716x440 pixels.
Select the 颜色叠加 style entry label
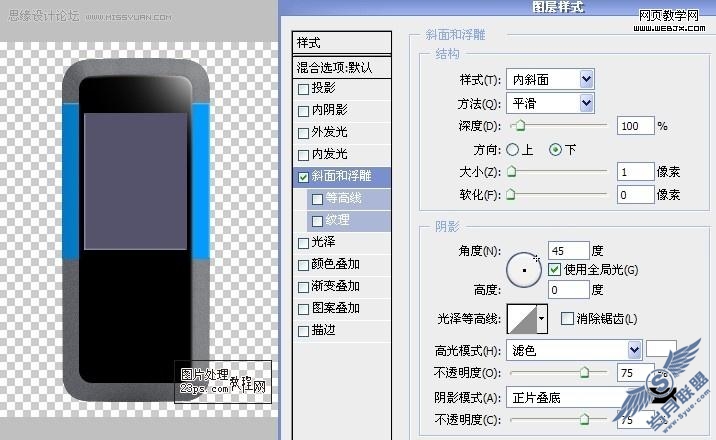click(x=335, y=264)
